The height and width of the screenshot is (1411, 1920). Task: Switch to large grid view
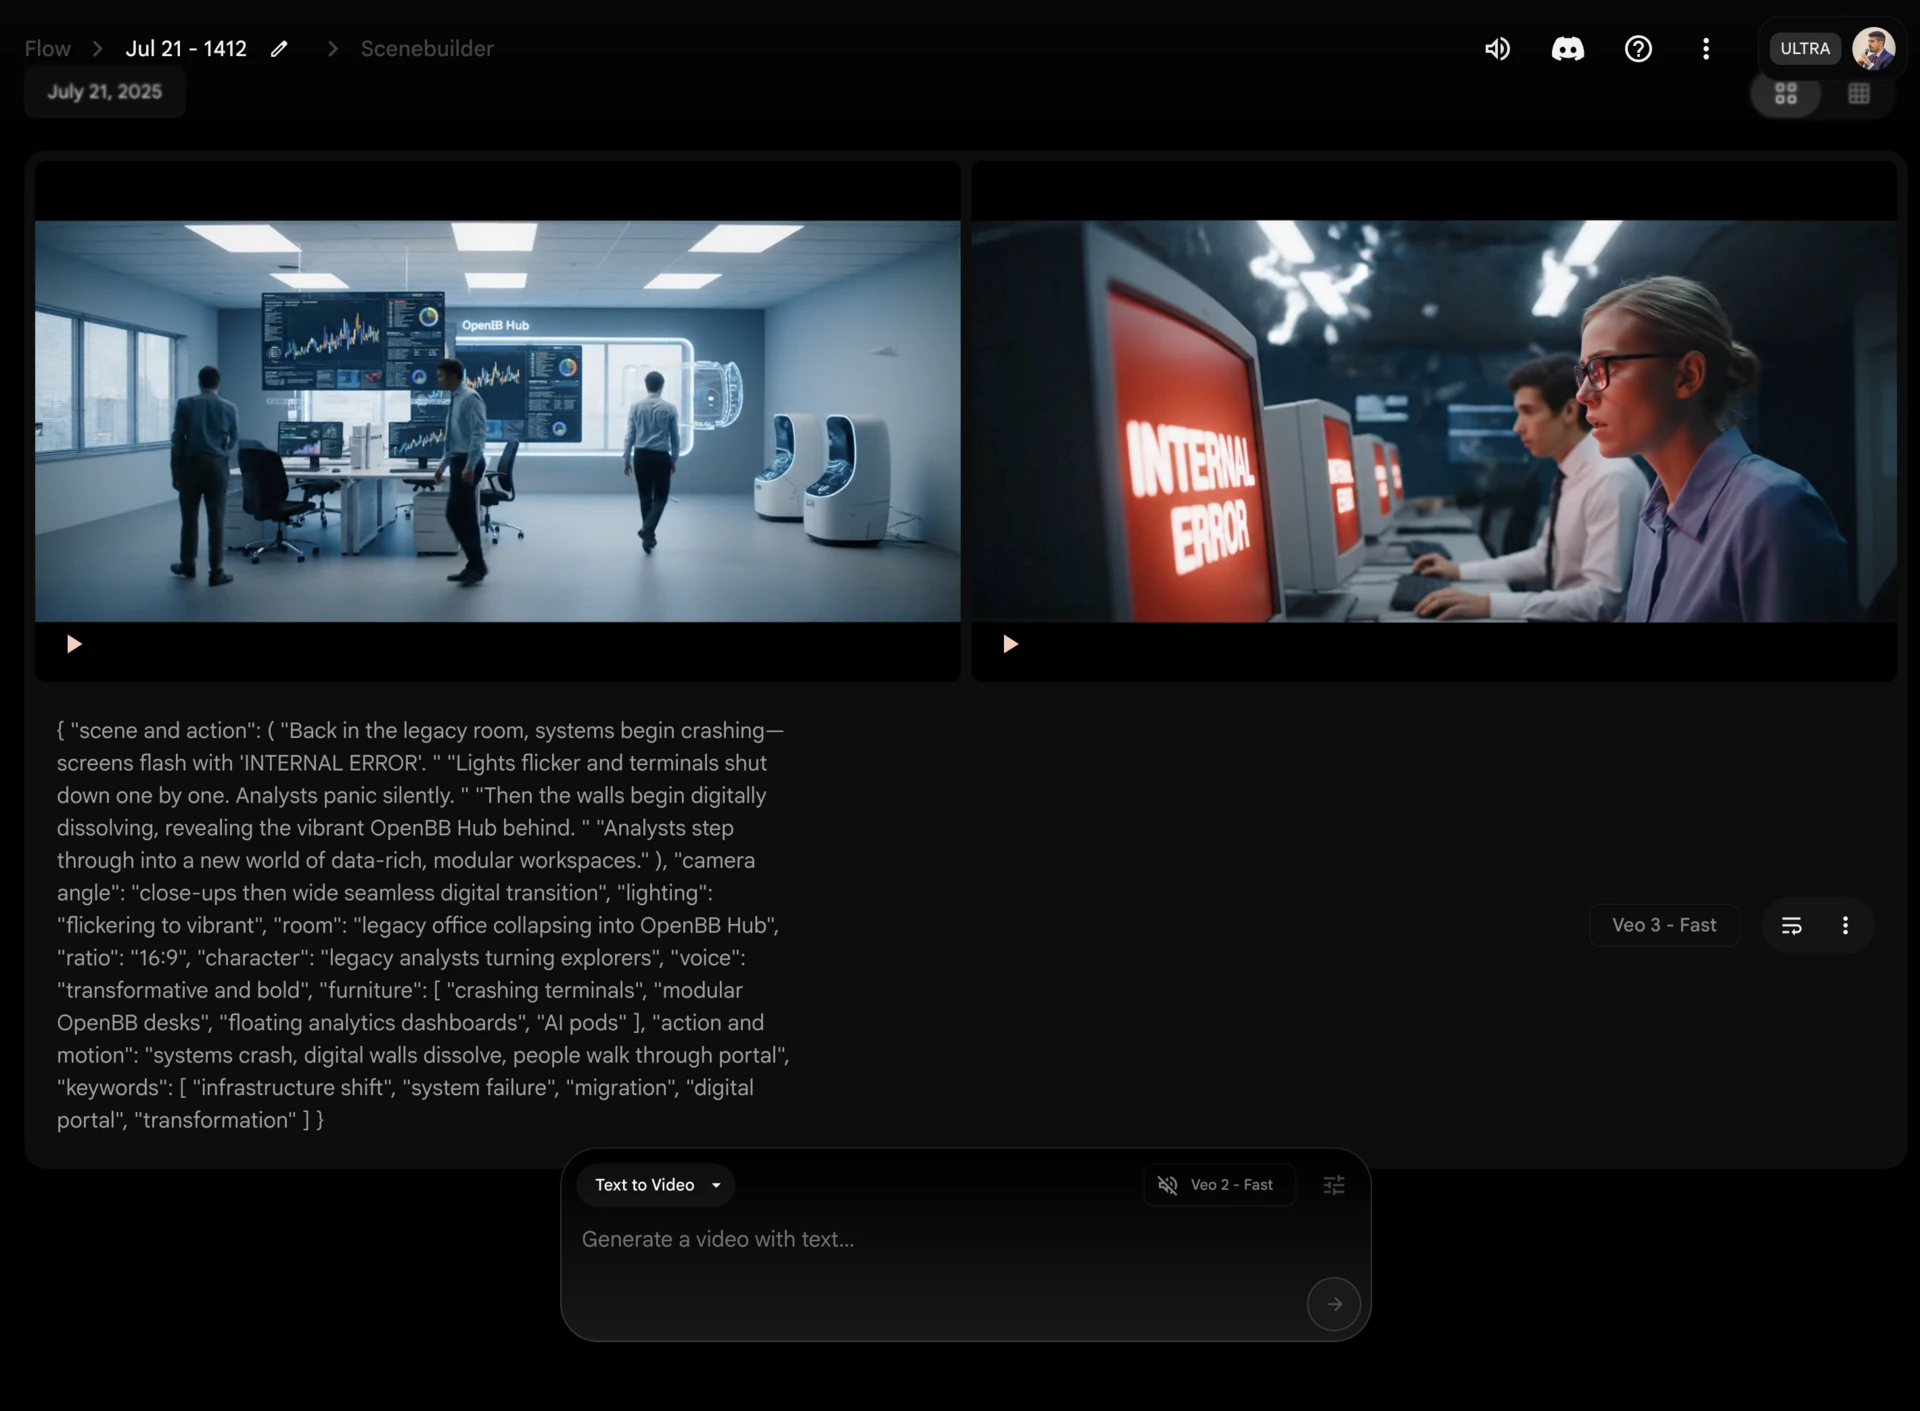click(x=1786, y=94)
